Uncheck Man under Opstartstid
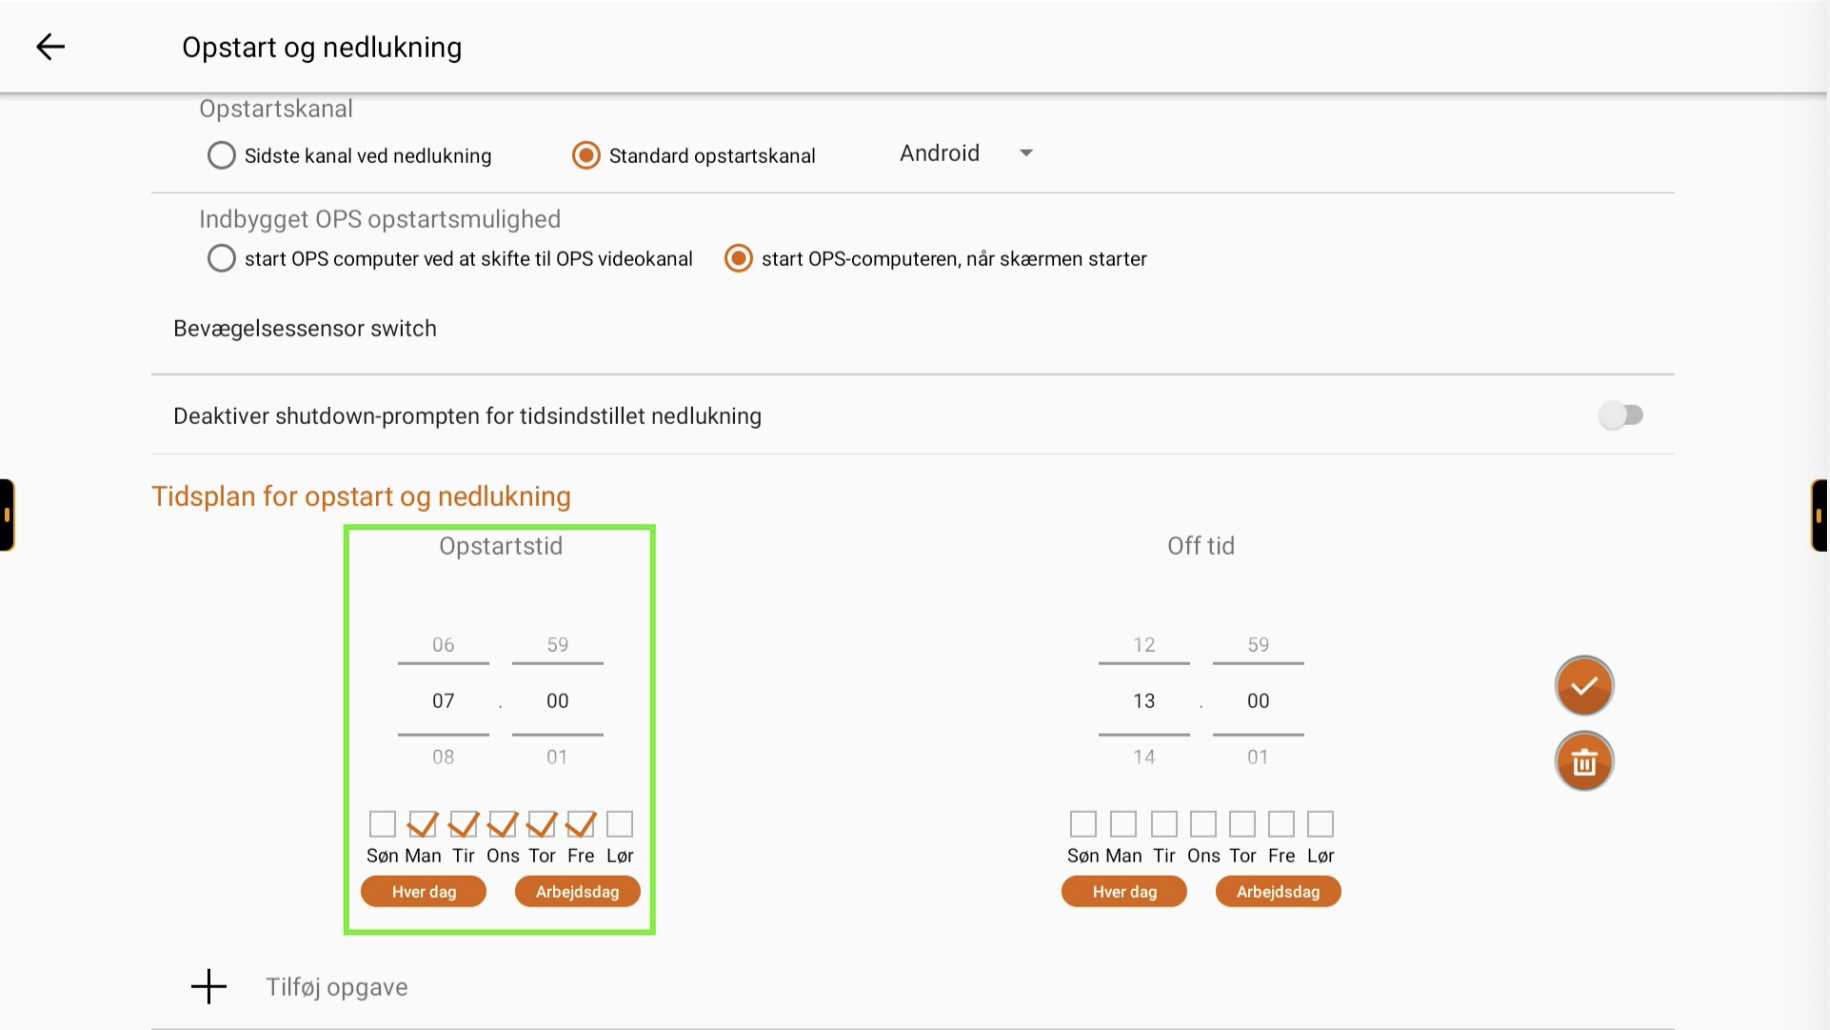 422,824
